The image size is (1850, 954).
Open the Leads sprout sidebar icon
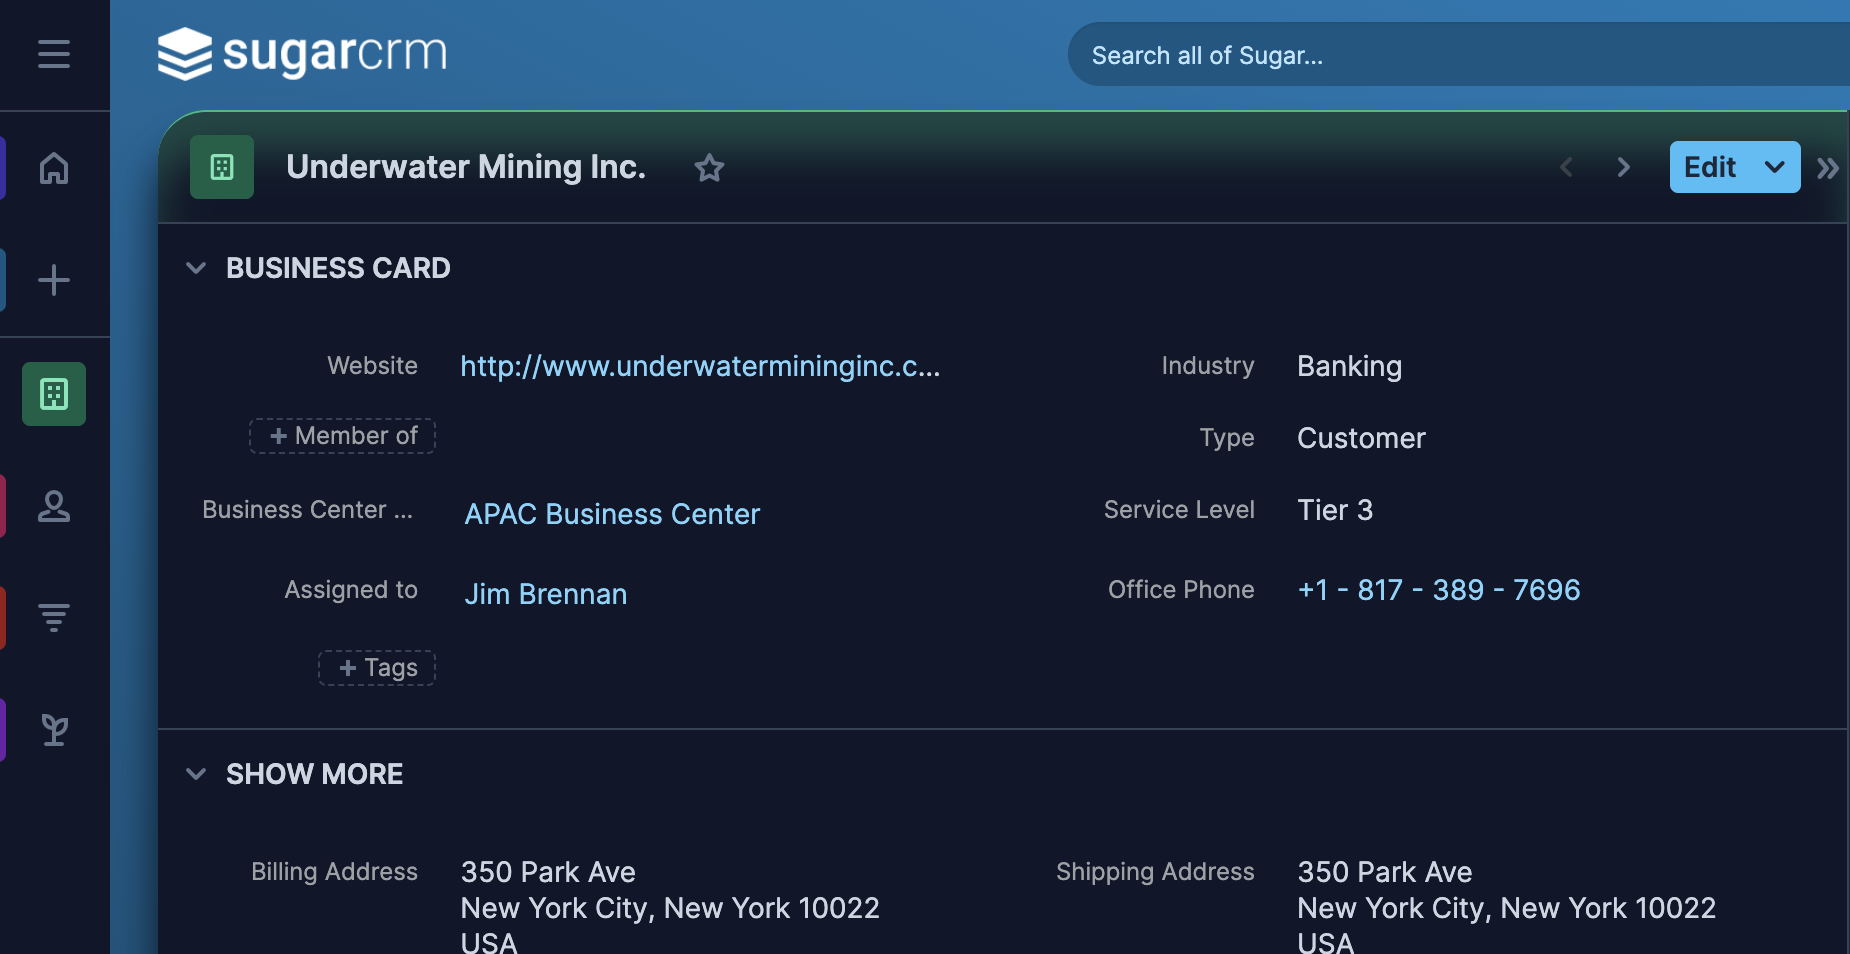[x=54, y=730]
